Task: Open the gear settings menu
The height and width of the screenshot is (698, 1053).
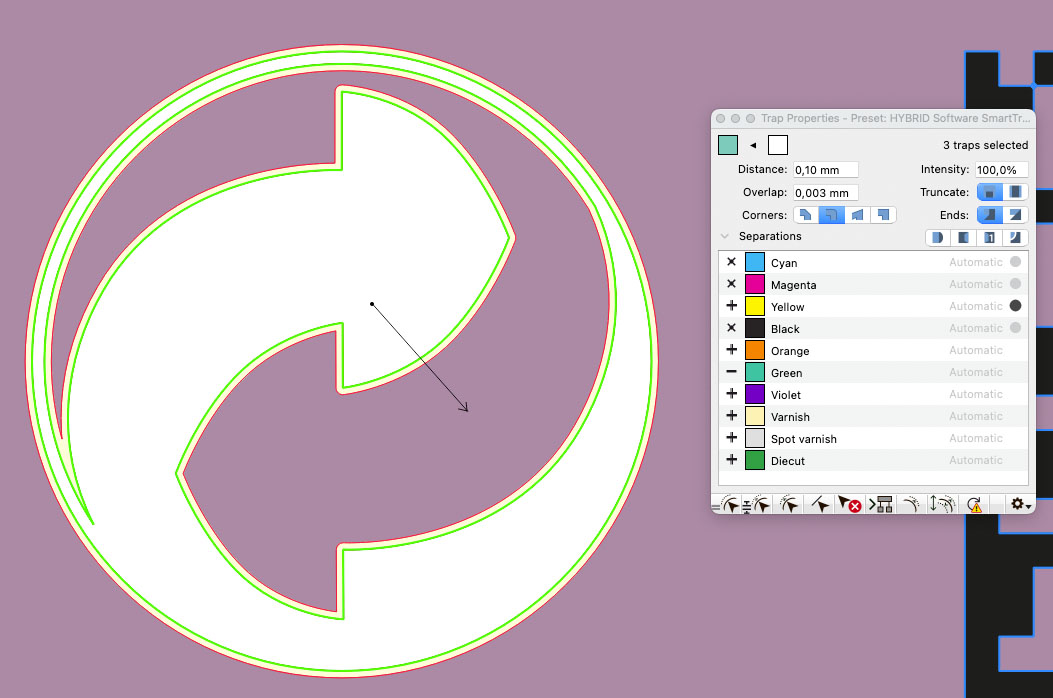Action: click(1020, 505)
